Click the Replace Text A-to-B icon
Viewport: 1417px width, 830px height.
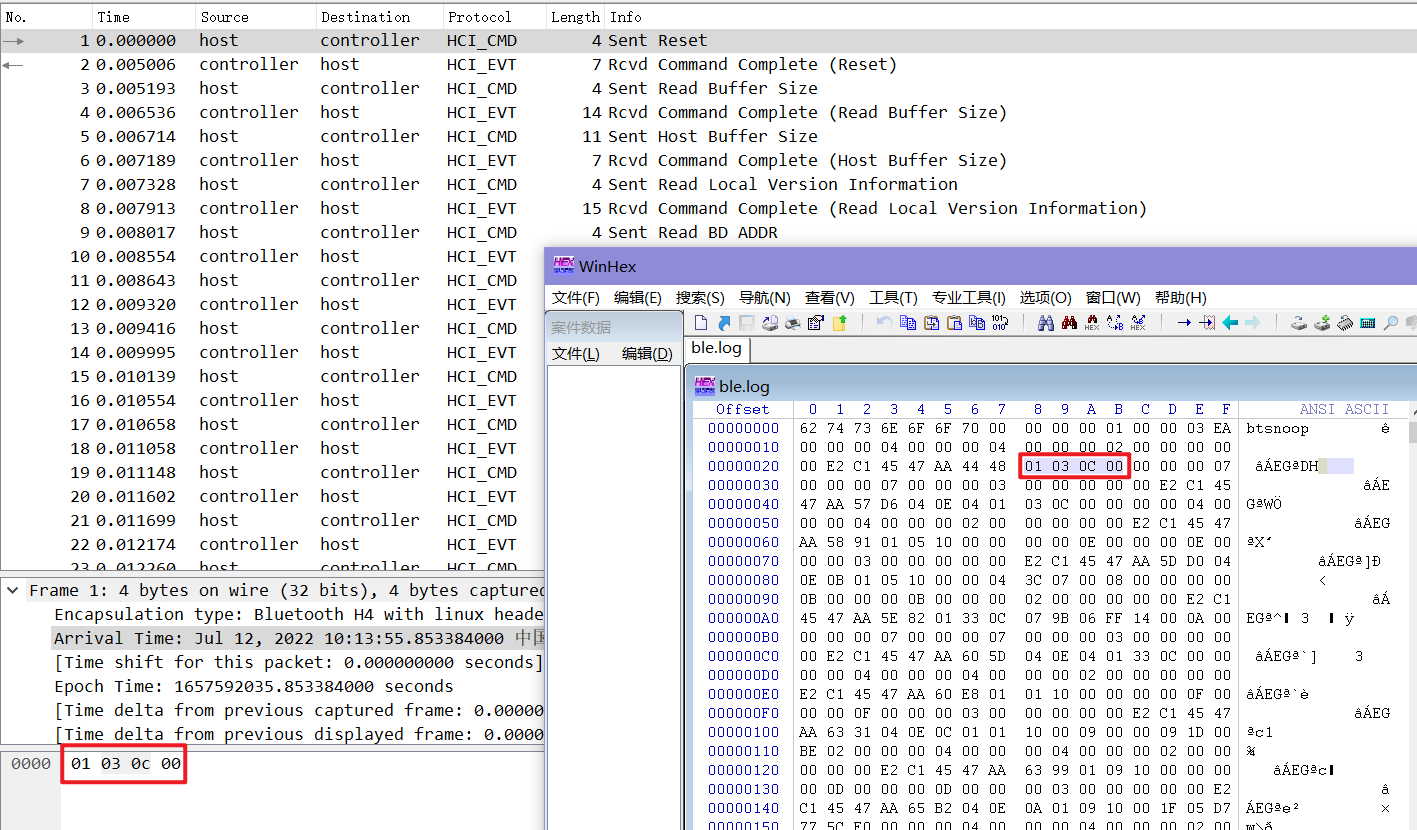click(1115, 323)
